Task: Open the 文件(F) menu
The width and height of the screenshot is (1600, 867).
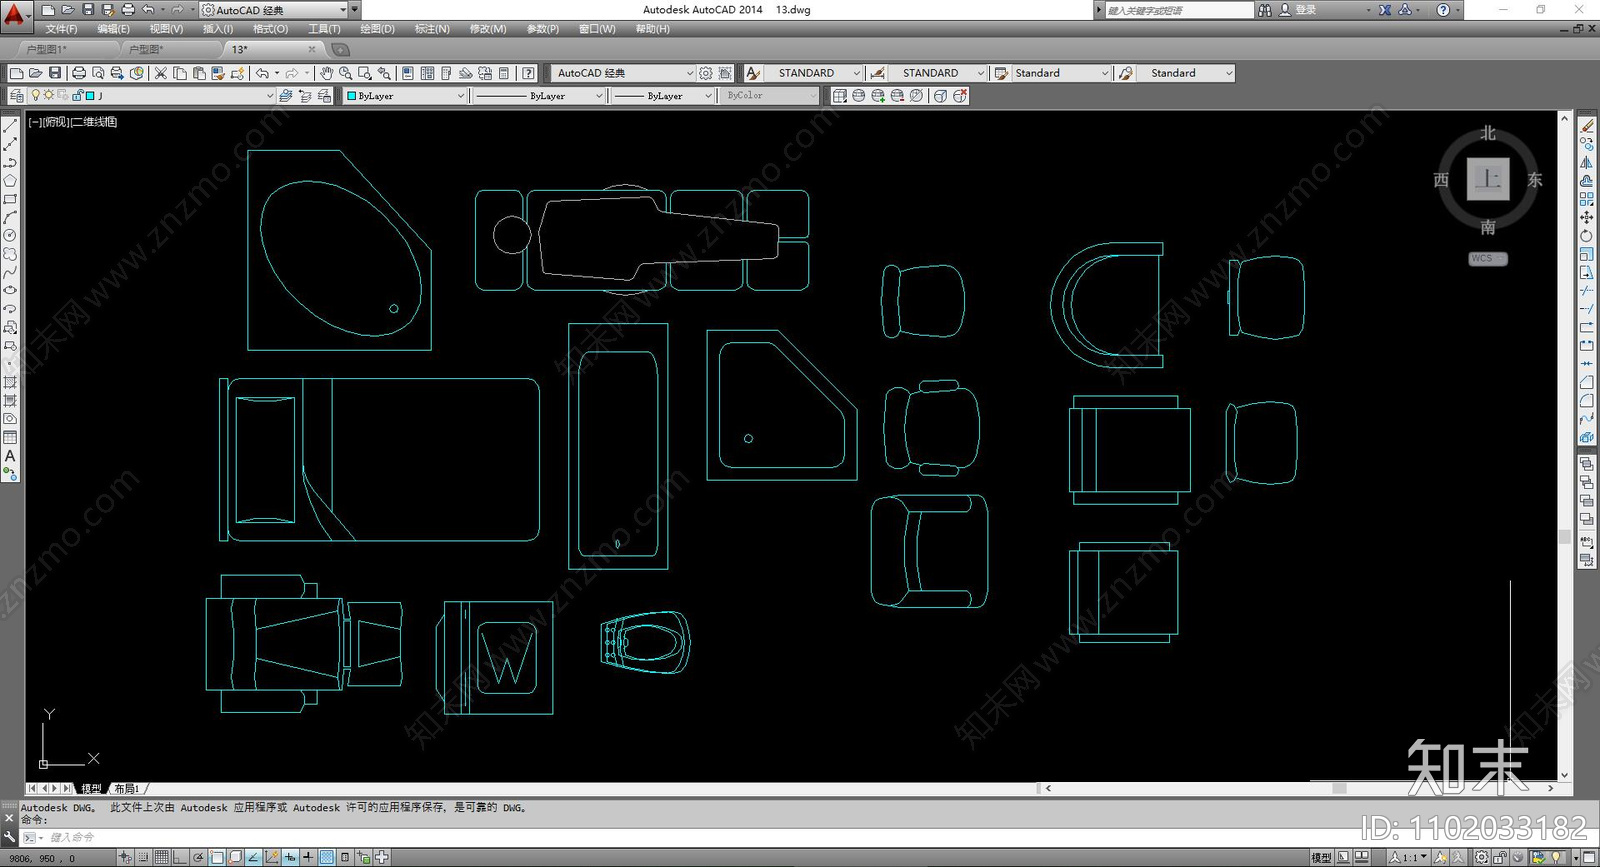Action: click(61, 29)
